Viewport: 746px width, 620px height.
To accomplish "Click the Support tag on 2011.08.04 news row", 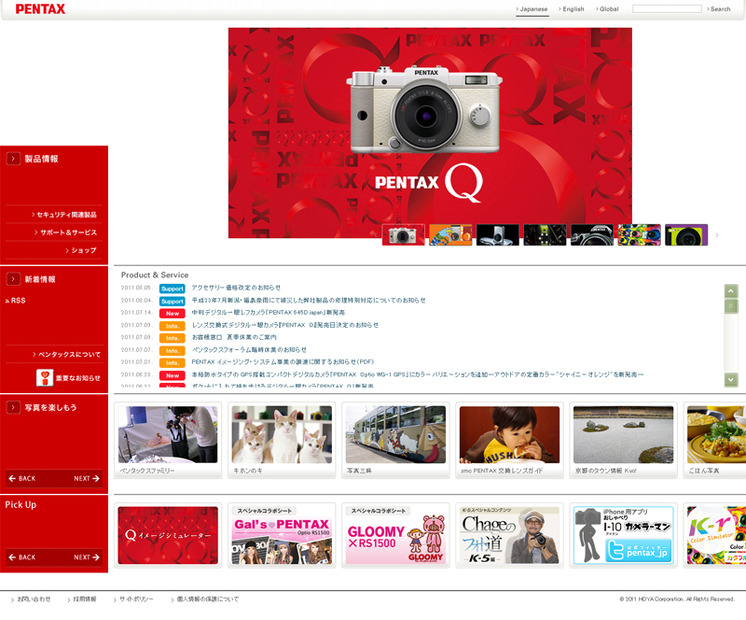I will tap(172, 301).
